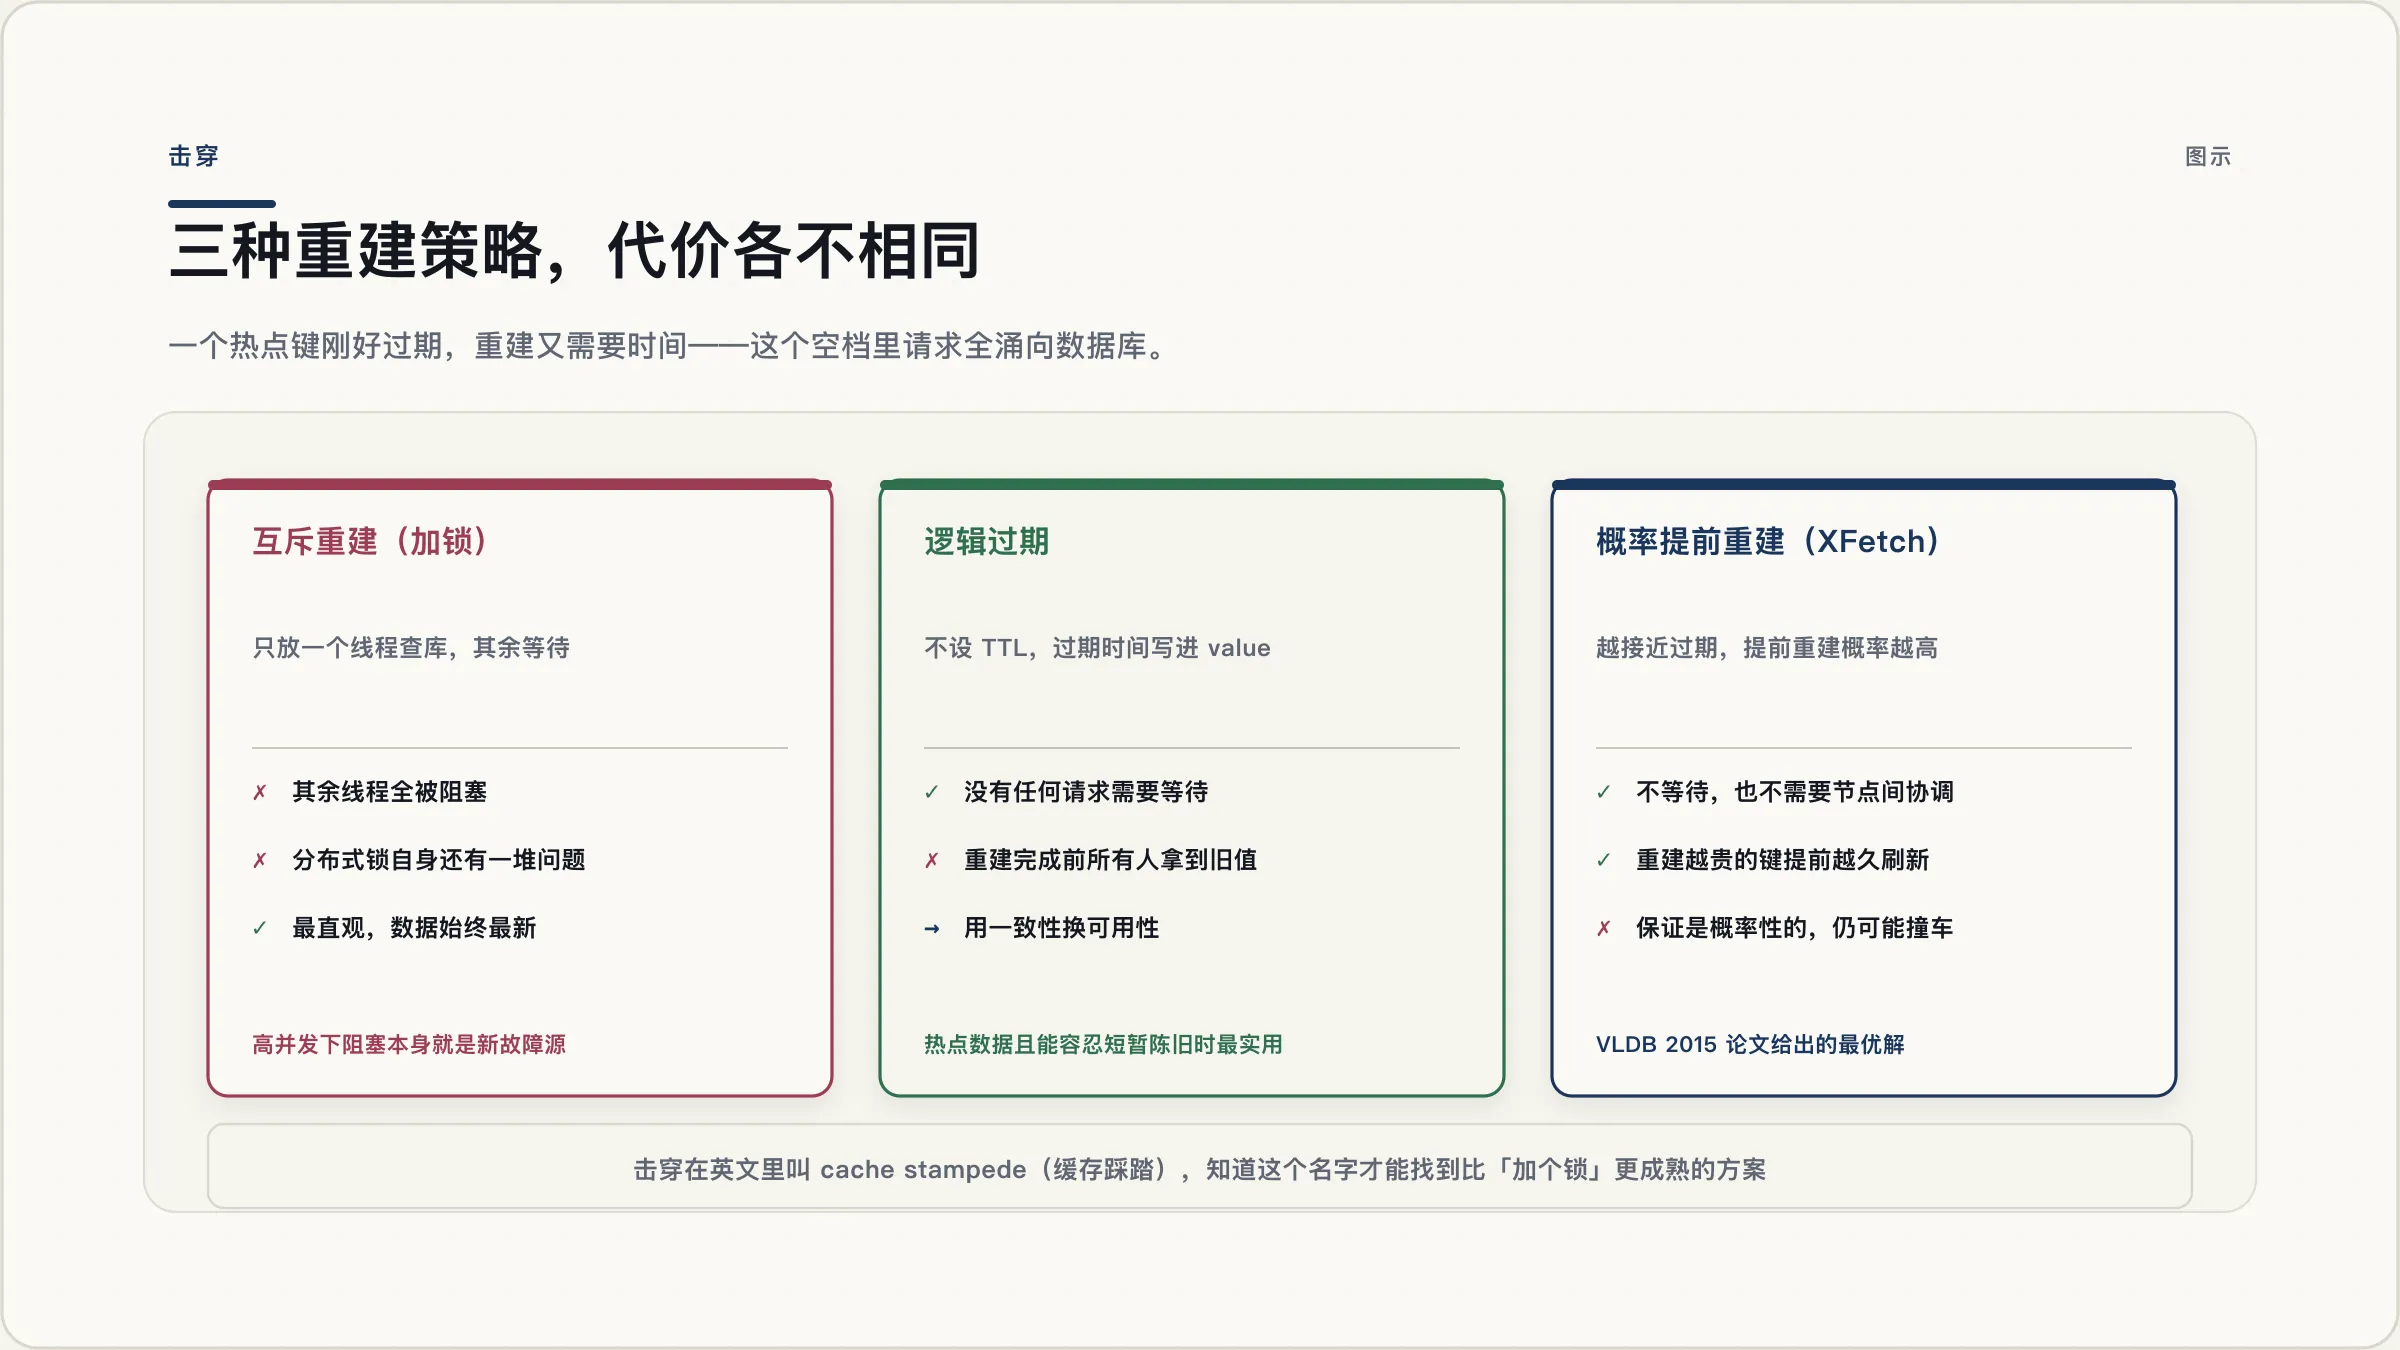Click the subtitle starting 一个热点键刚好过期
This screenshot has height=1350, width=2400.
click(x=668, y=346)
